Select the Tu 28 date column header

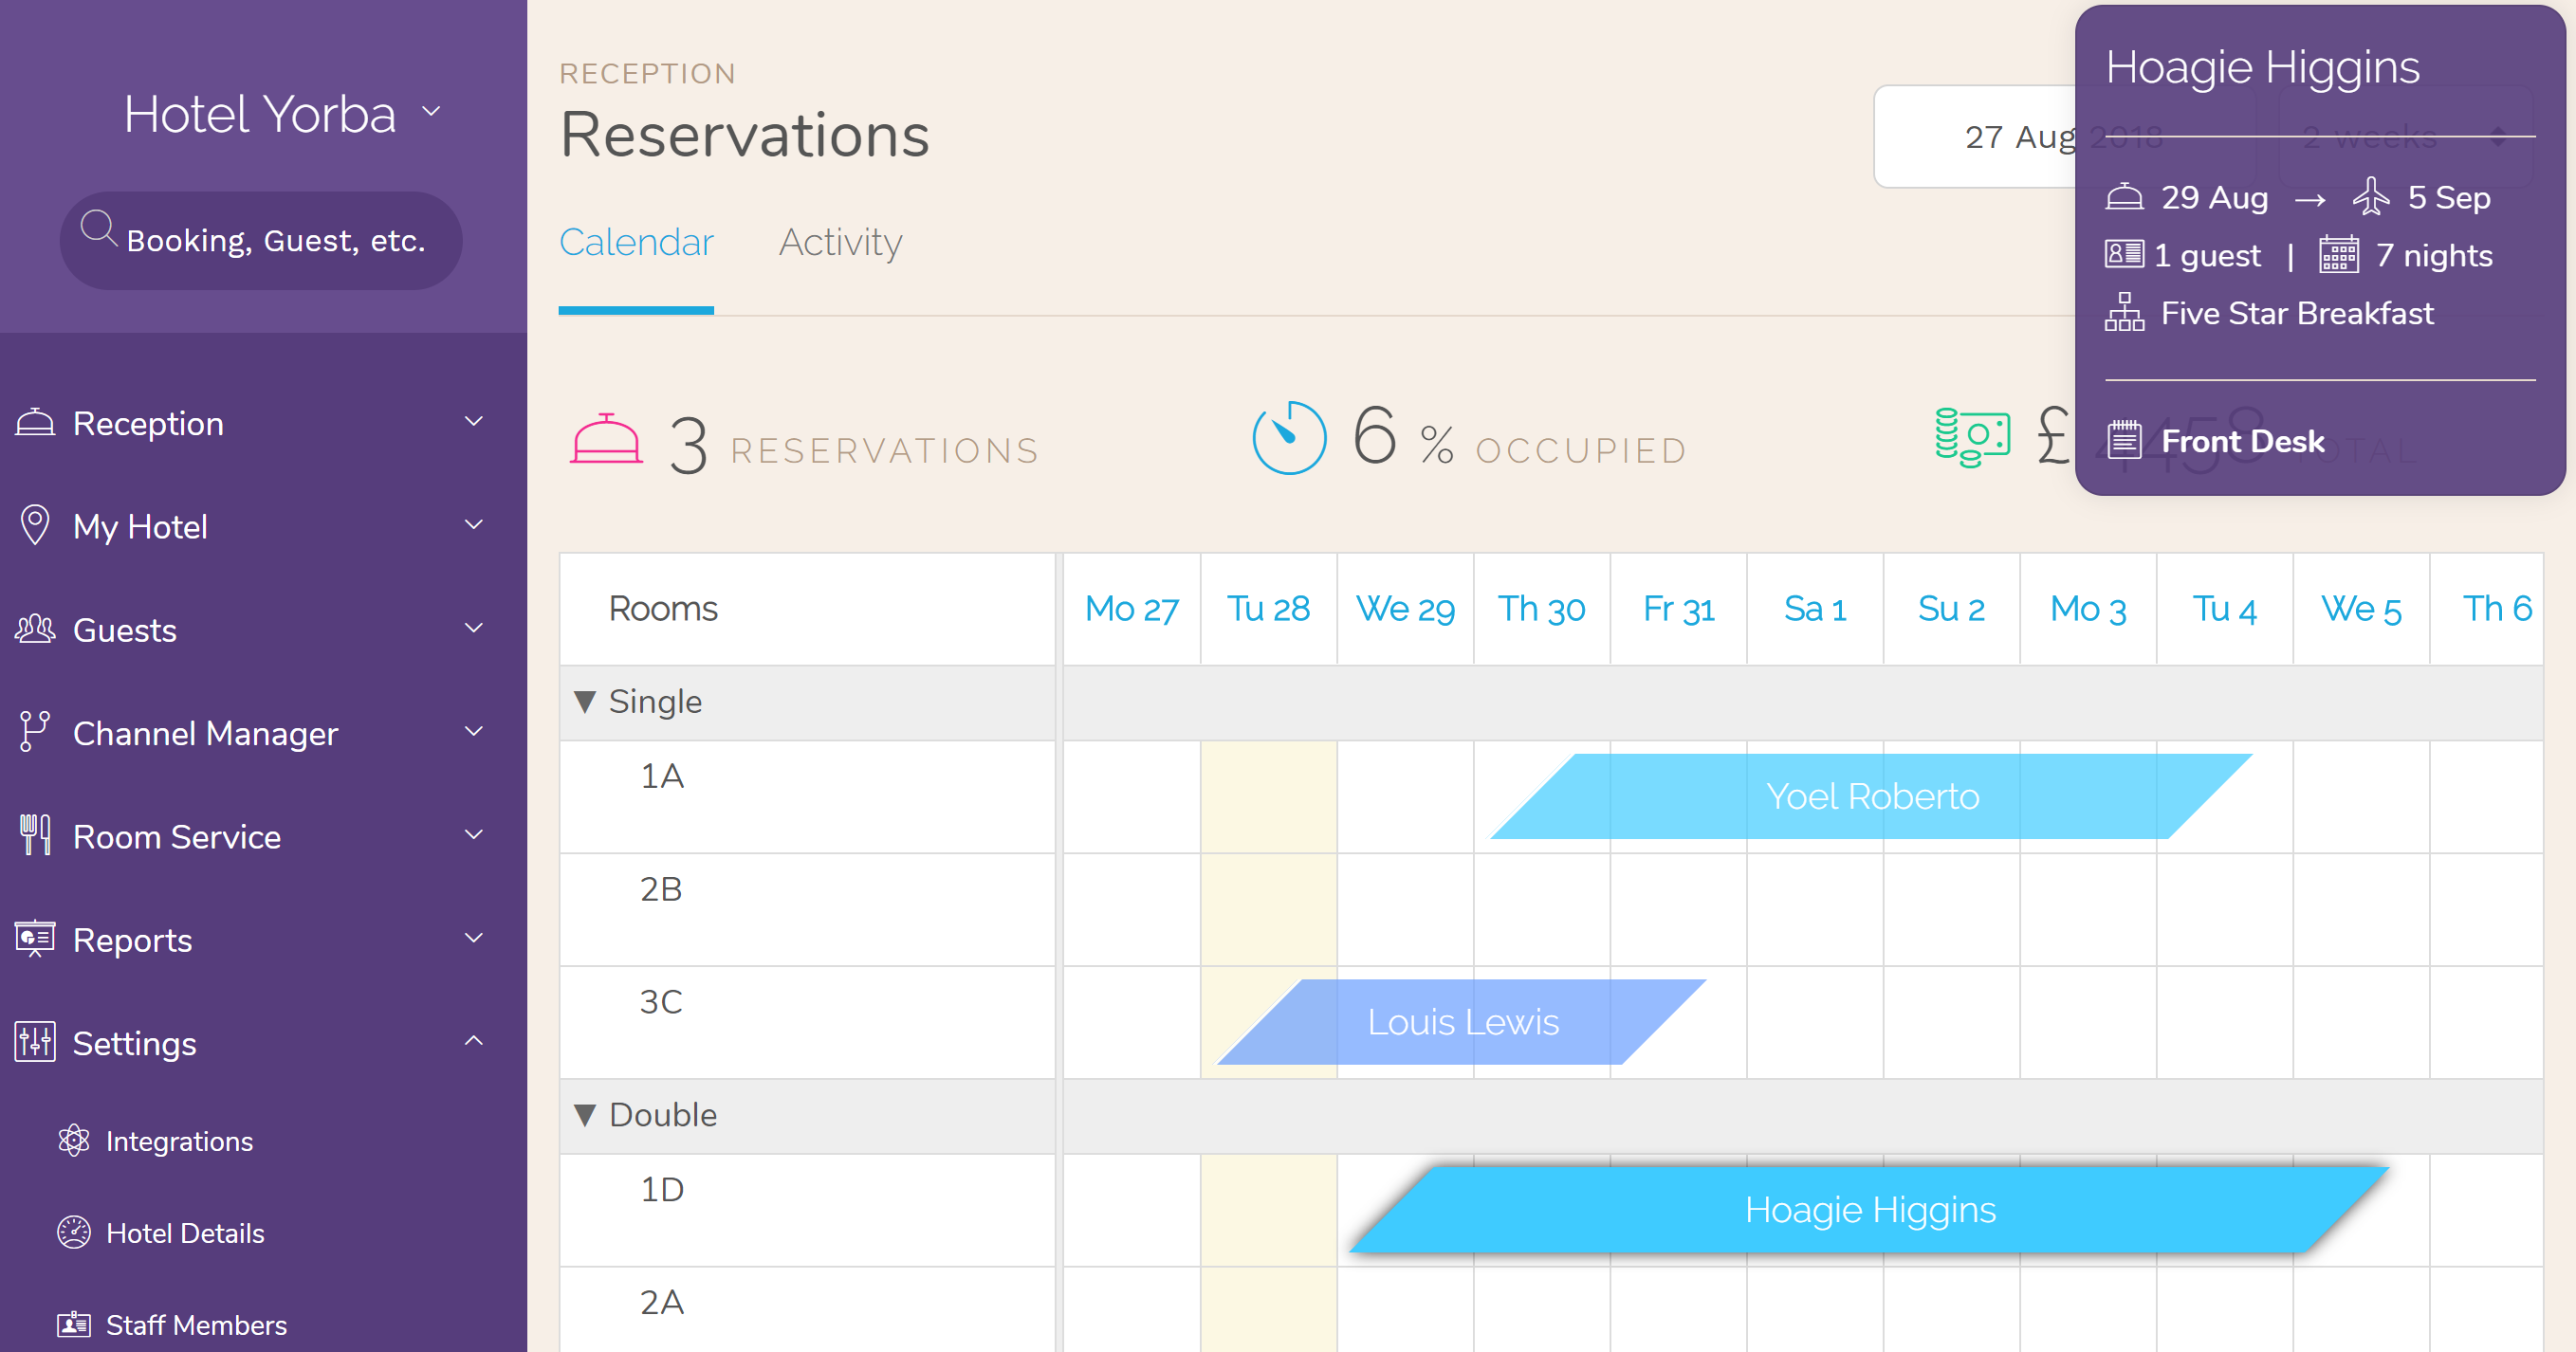pyautogui.click(x=1268, y=608)
